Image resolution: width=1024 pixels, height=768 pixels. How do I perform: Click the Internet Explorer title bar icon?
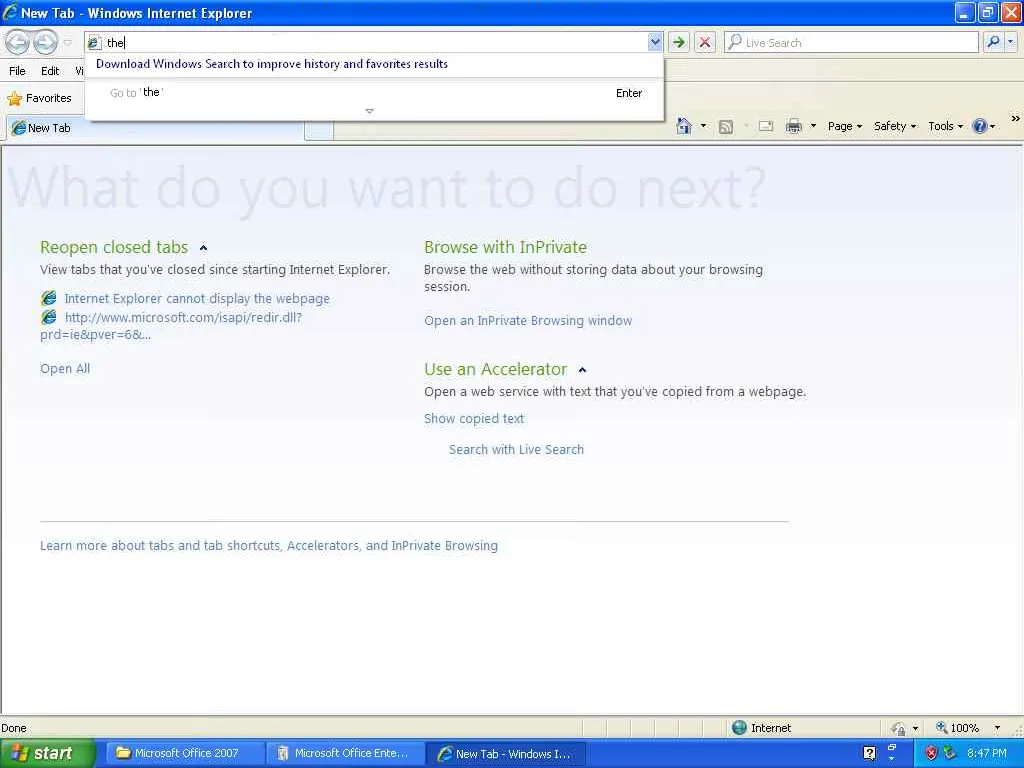tap(10, 12)
